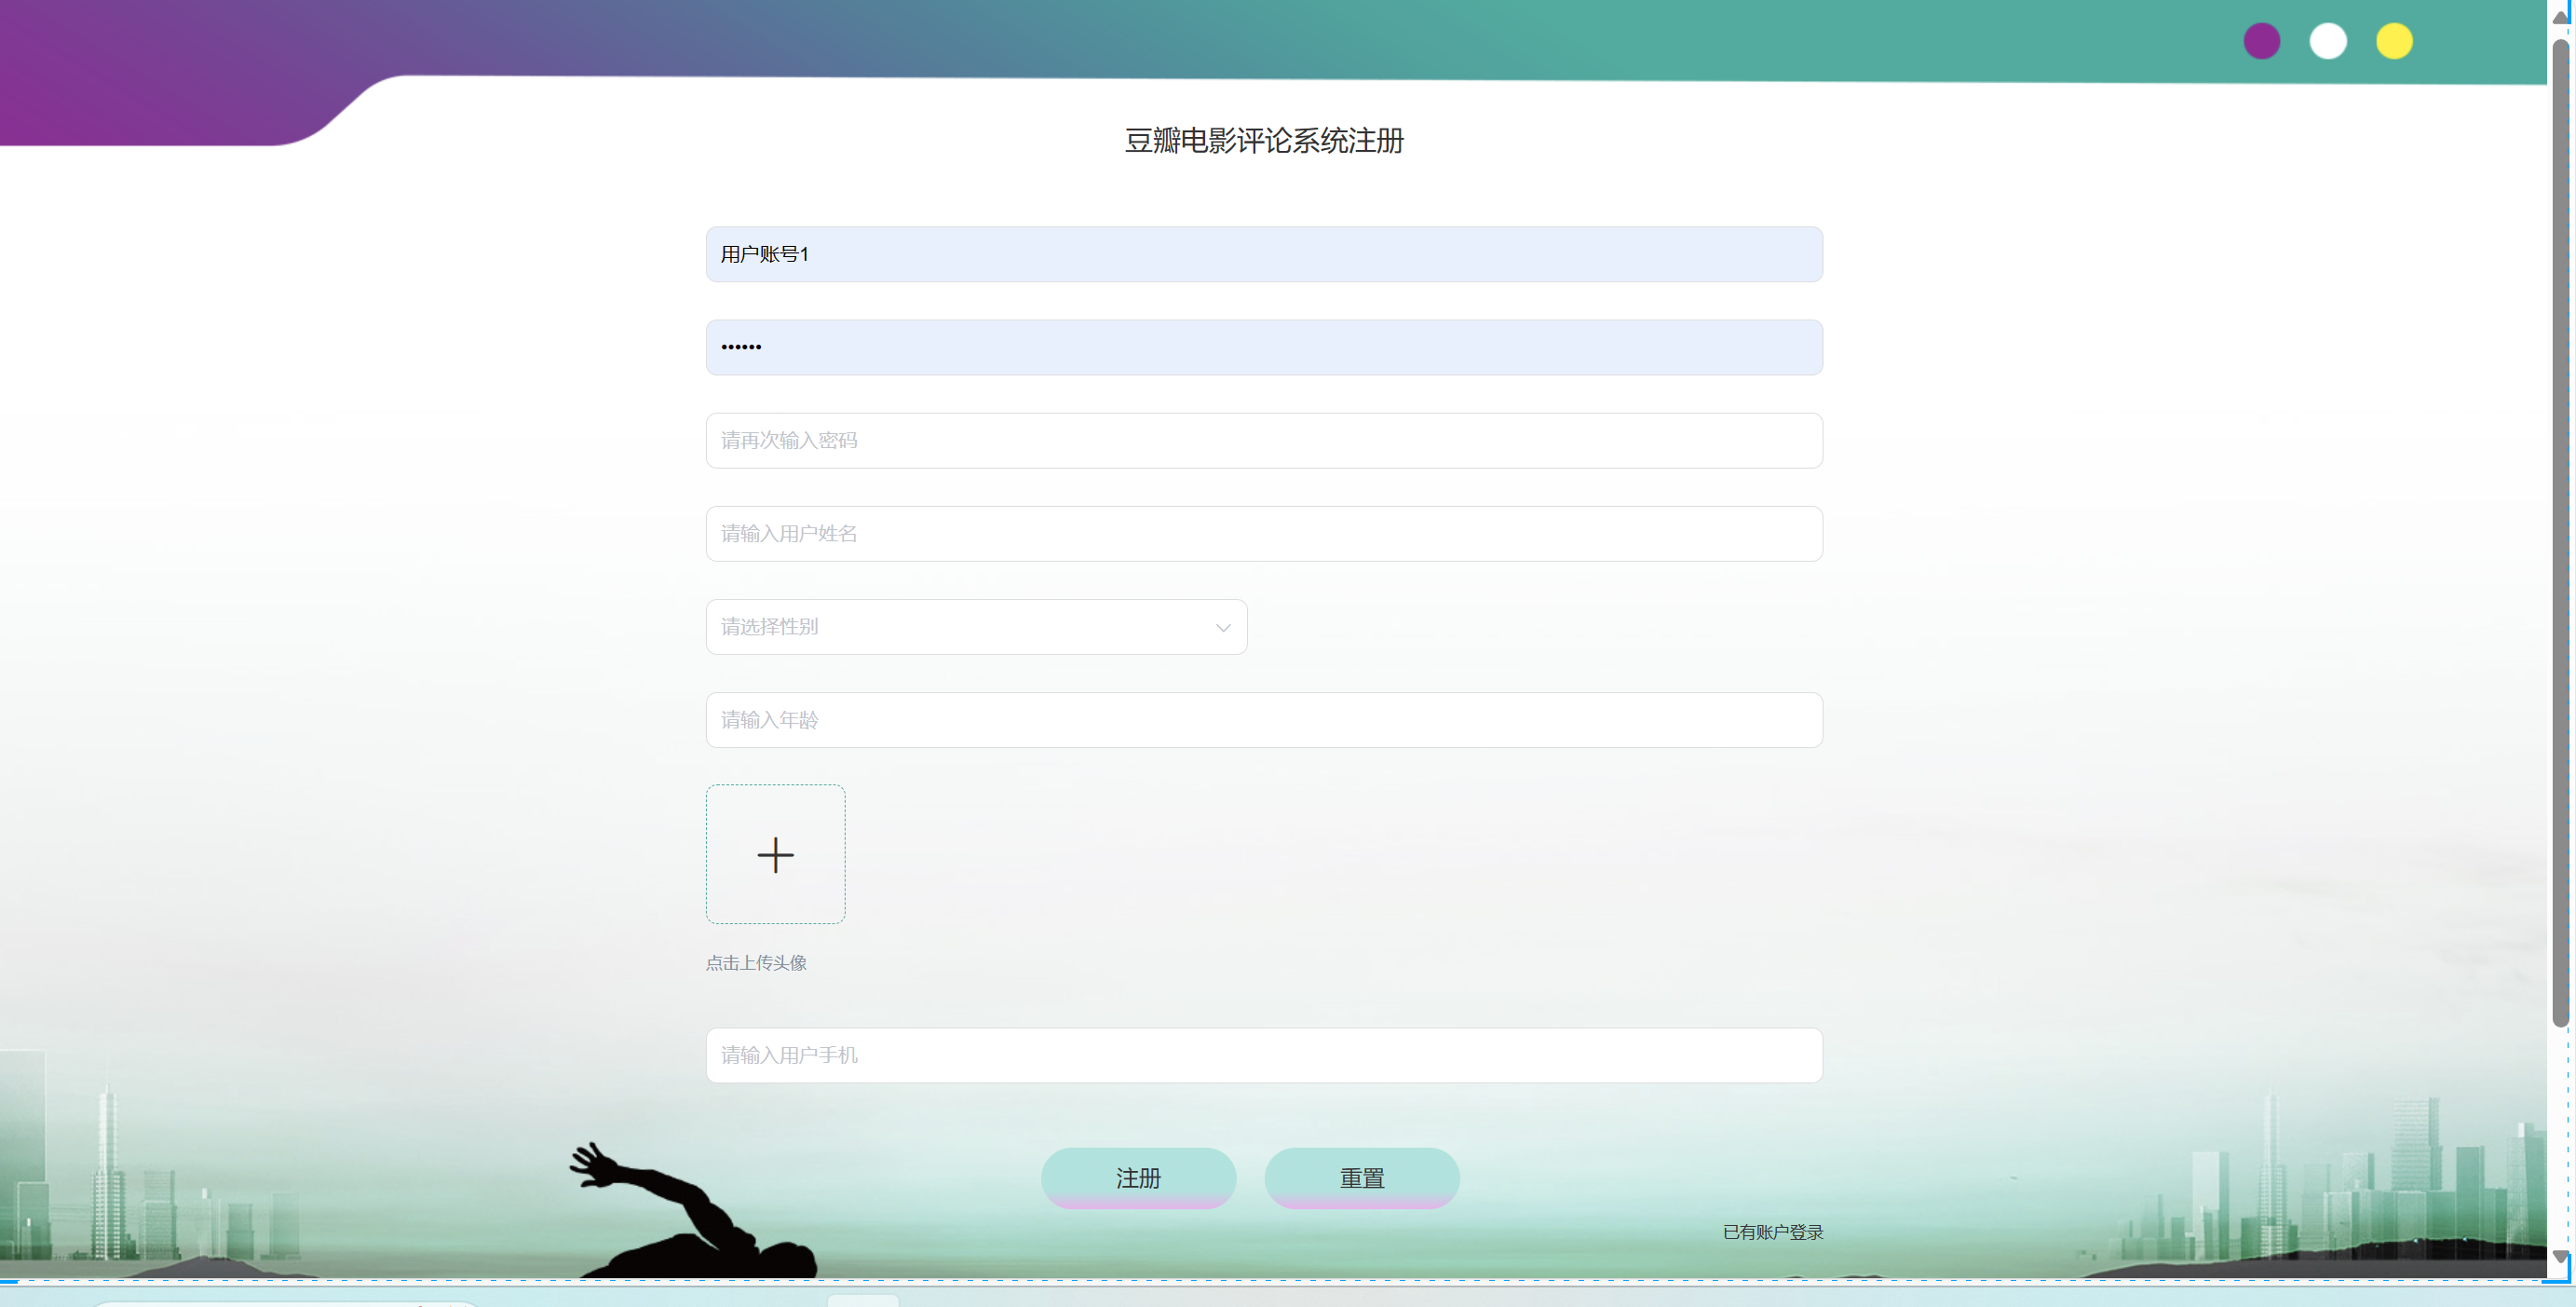The width and height of the screenshot is (2576, 1307).
Task: Focus the 用户账号1 account field
Action: tap(1263, 254)
